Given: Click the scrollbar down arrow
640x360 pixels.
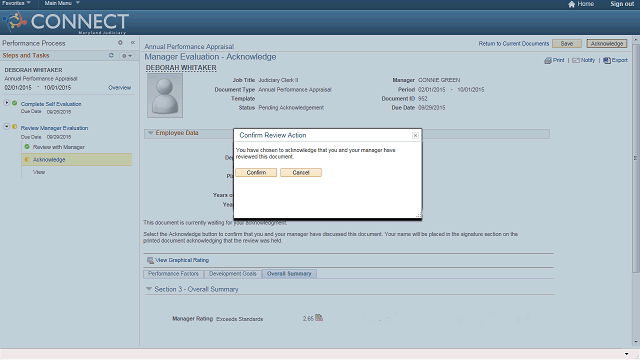Looking at the screenshot, I should 635,342.
